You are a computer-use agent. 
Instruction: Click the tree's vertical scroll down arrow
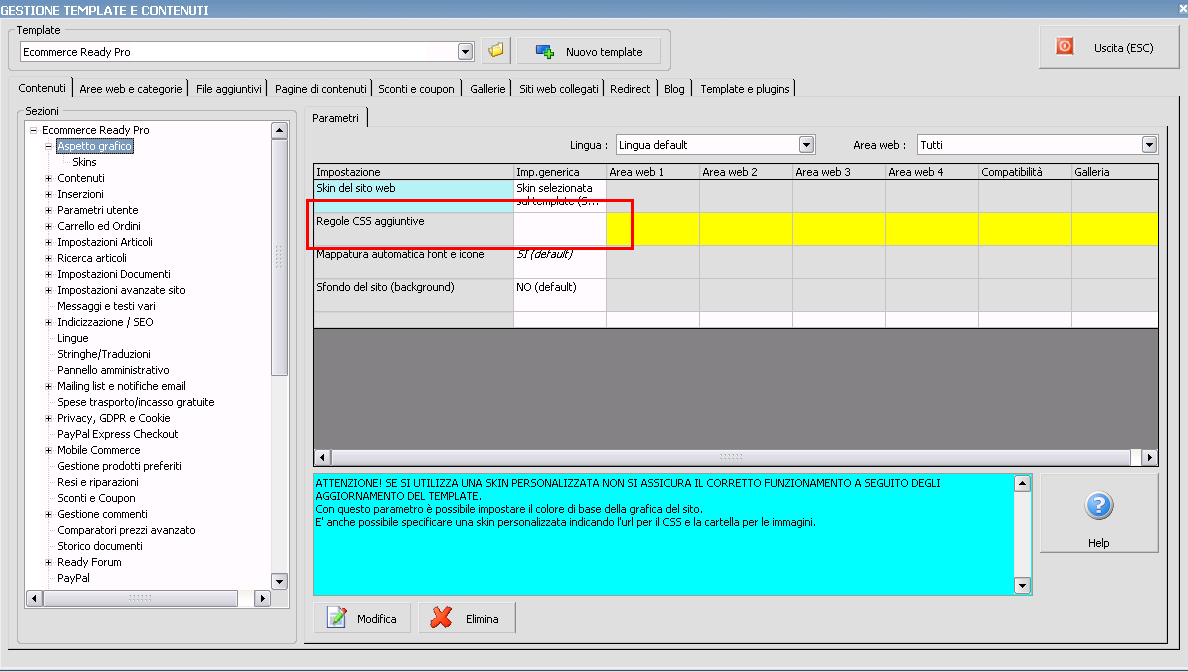pyautogui.click(x=279, y=581)
